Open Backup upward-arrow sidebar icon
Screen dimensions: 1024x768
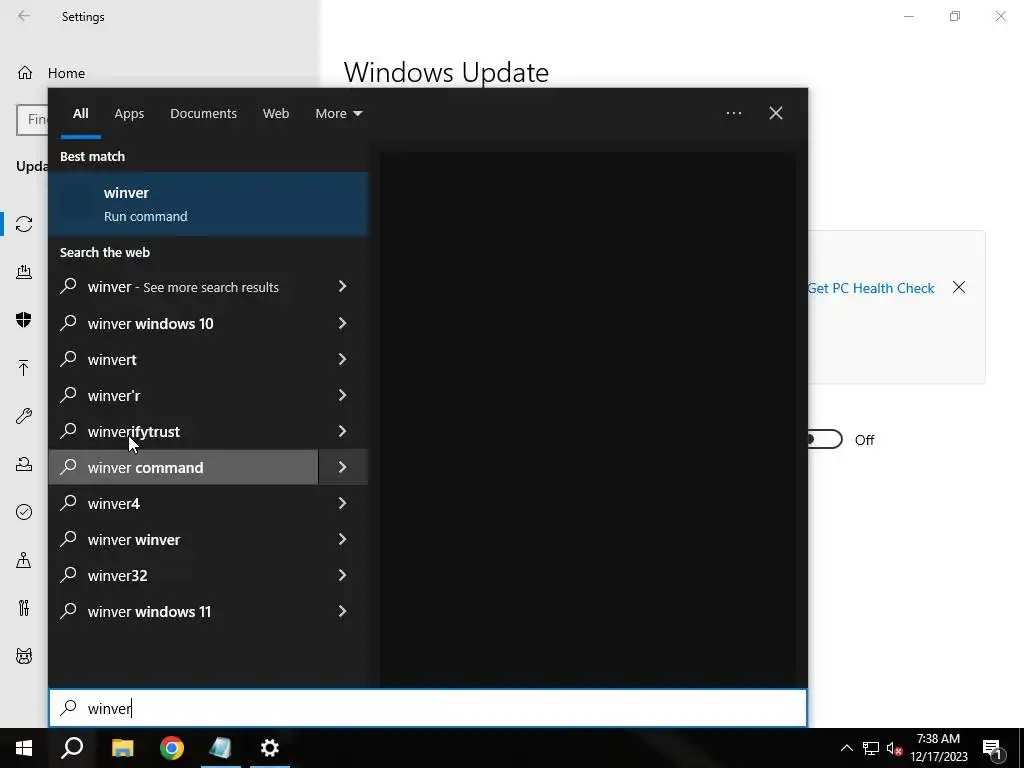(24, 368)
